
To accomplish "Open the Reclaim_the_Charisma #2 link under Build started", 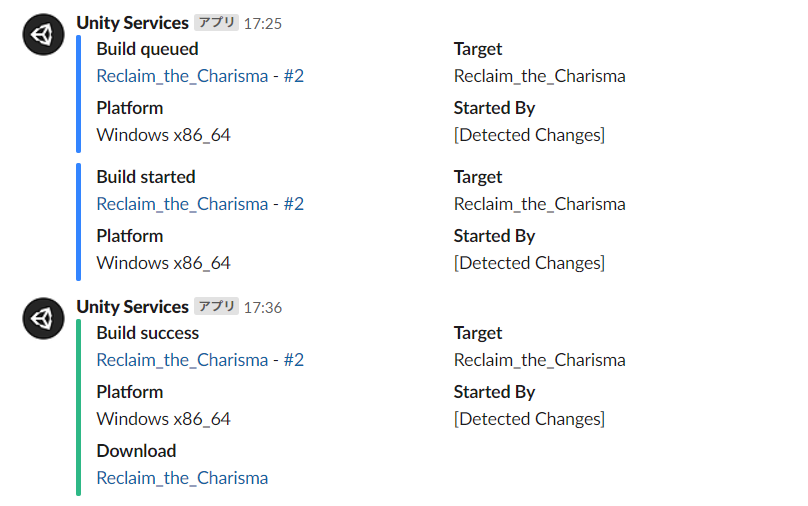I will 200,204.
